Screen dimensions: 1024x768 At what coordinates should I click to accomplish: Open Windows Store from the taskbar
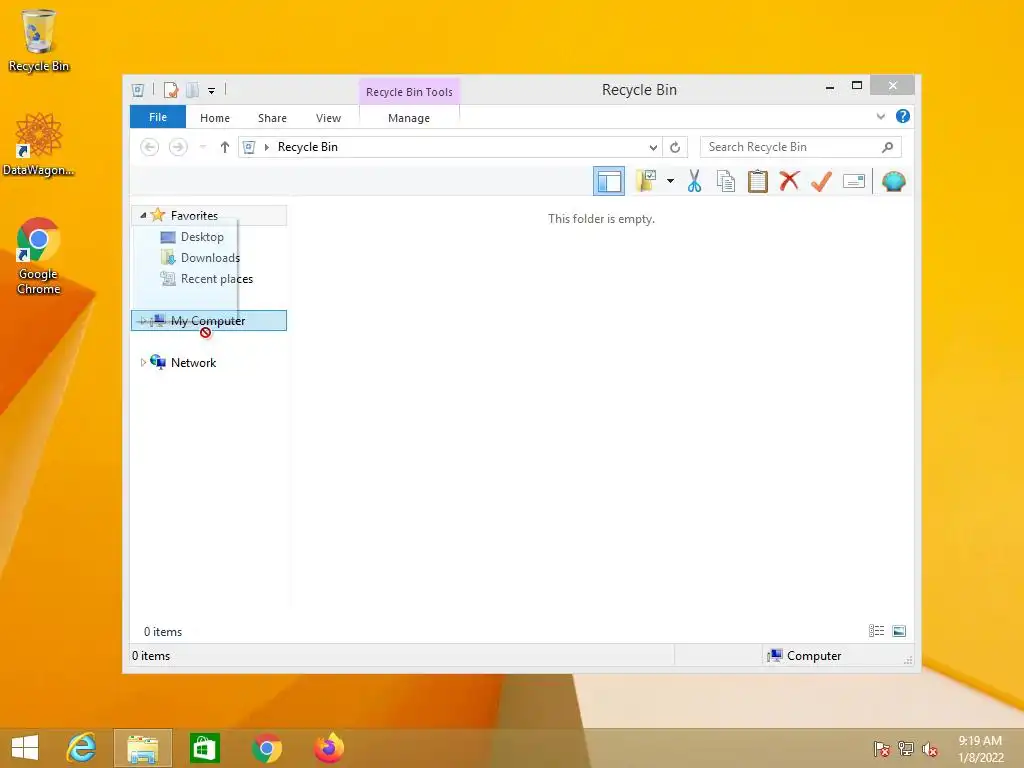(204, 748)
